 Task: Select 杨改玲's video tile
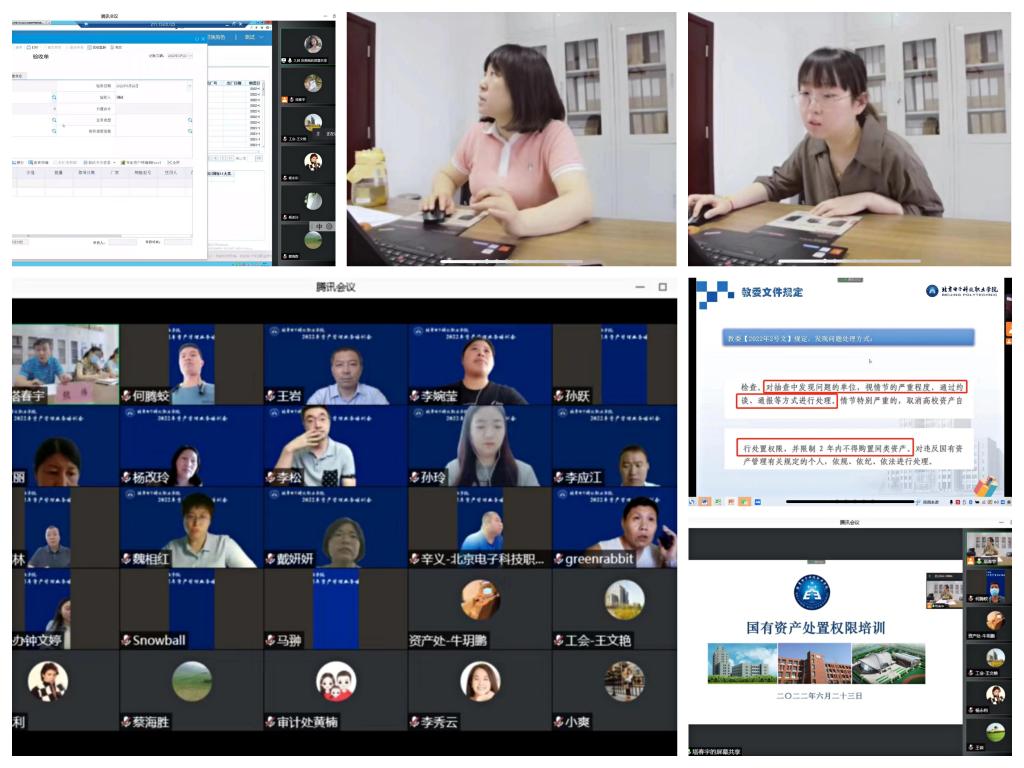pyautogui.click(x=192, y=446)
